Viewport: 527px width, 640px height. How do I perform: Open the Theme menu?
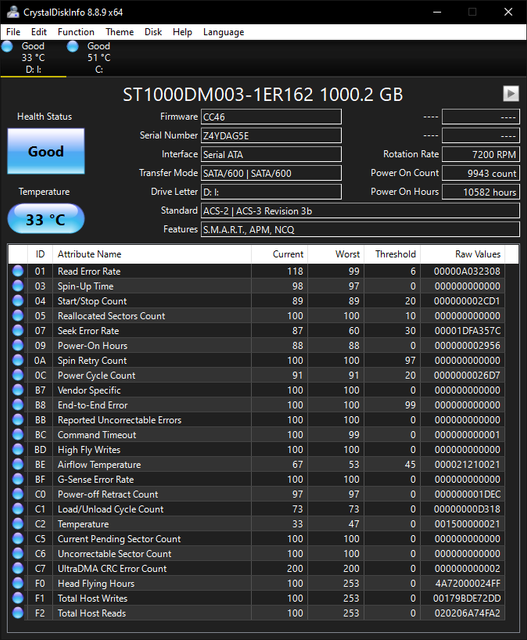tap(120, 32)
